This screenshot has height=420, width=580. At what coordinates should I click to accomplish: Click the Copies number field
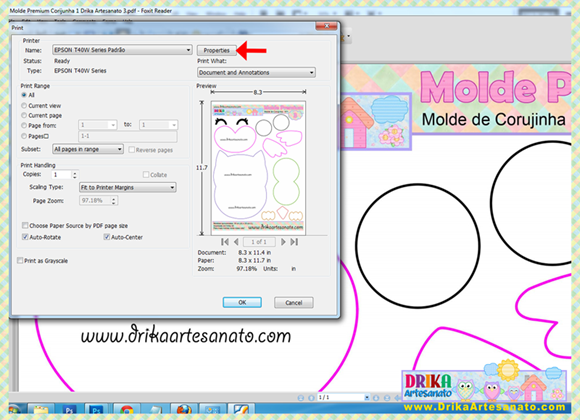pos(62,175)
